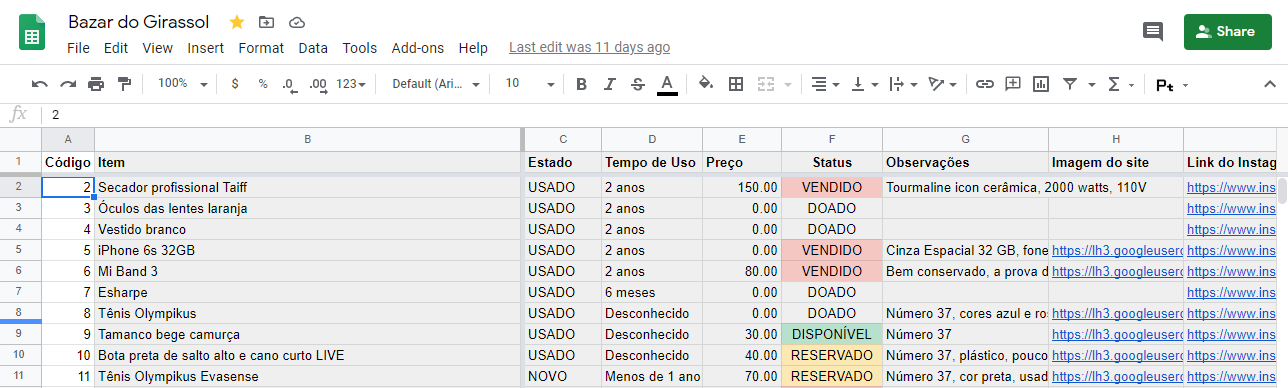Viewport: 1288px width, 388px height.
Task: Select the cell 'Secador profissional Taiff'
Action: pyautogui.click(x=309, y=187)
